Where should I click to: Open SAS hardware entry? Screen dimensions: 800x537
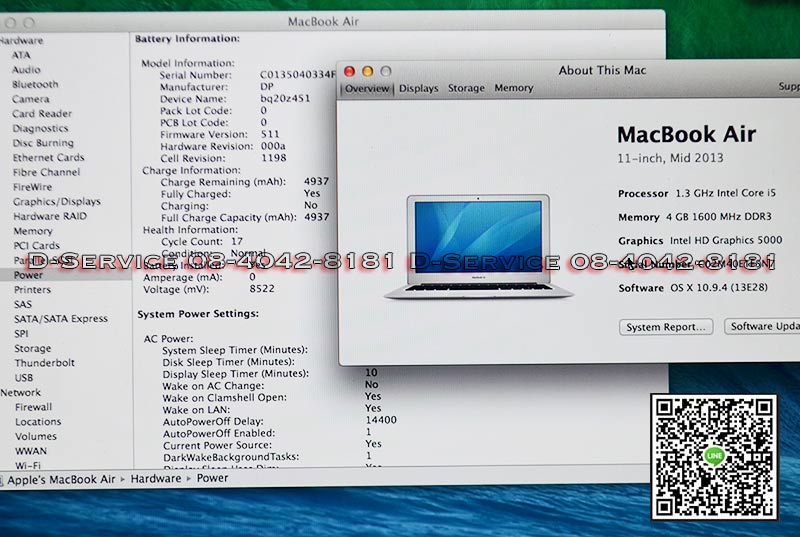(22, 304)
